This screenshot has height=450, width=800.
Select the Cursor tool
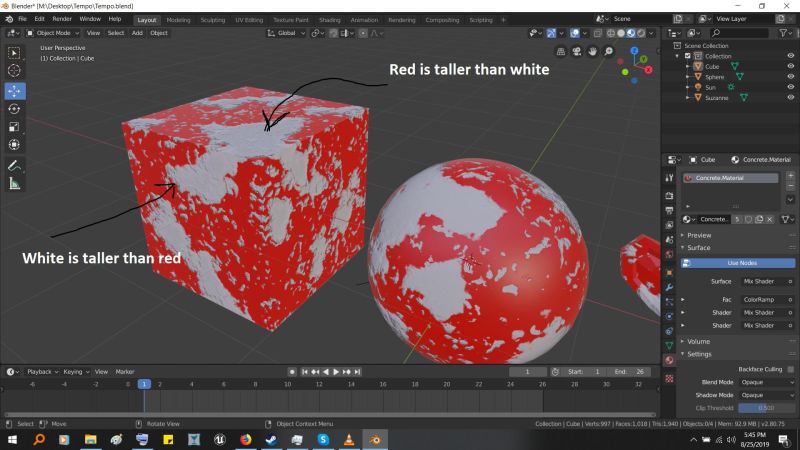[x=14, y=70]
